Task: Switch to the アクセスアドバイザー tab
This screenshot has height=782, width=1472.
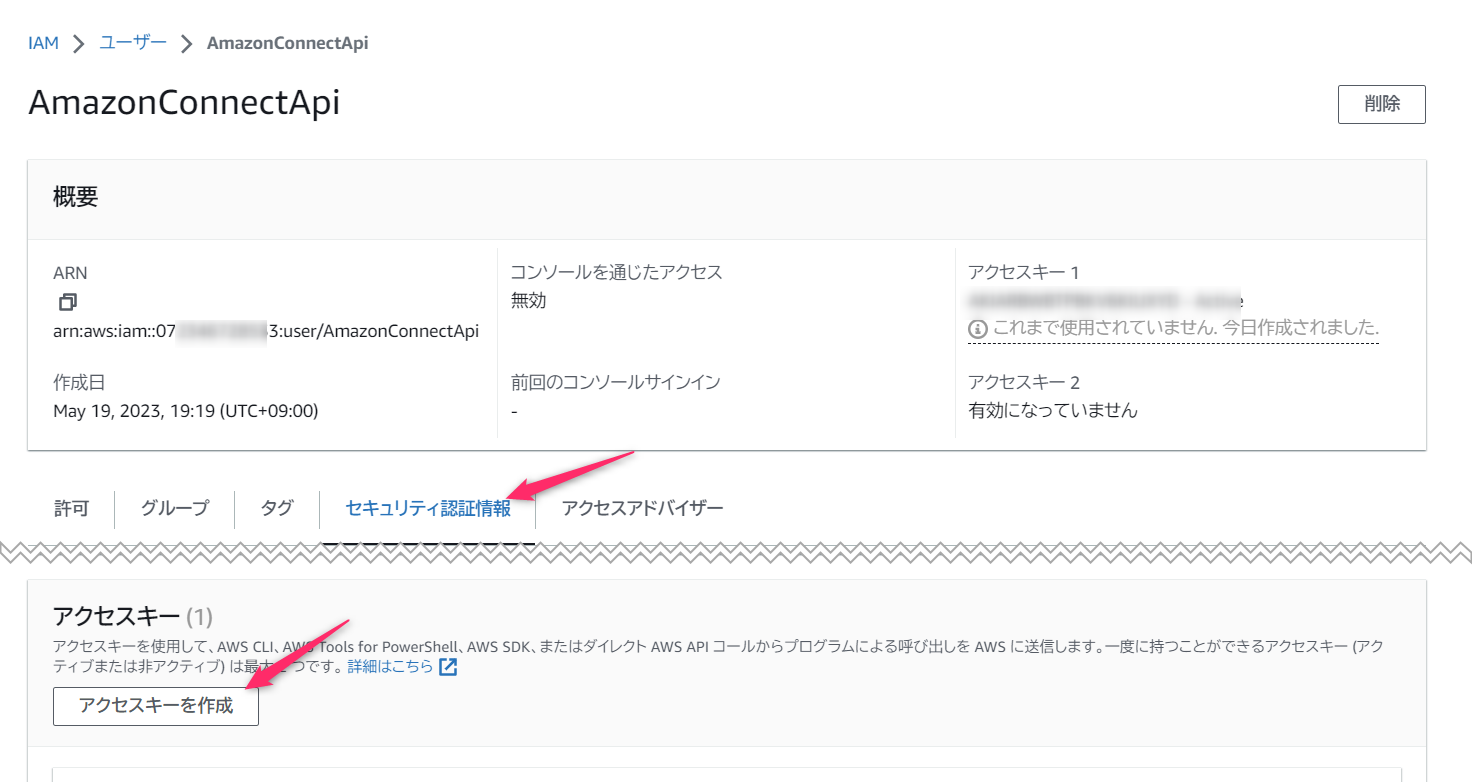Action: pyautogui.click(x=642, y=508)
